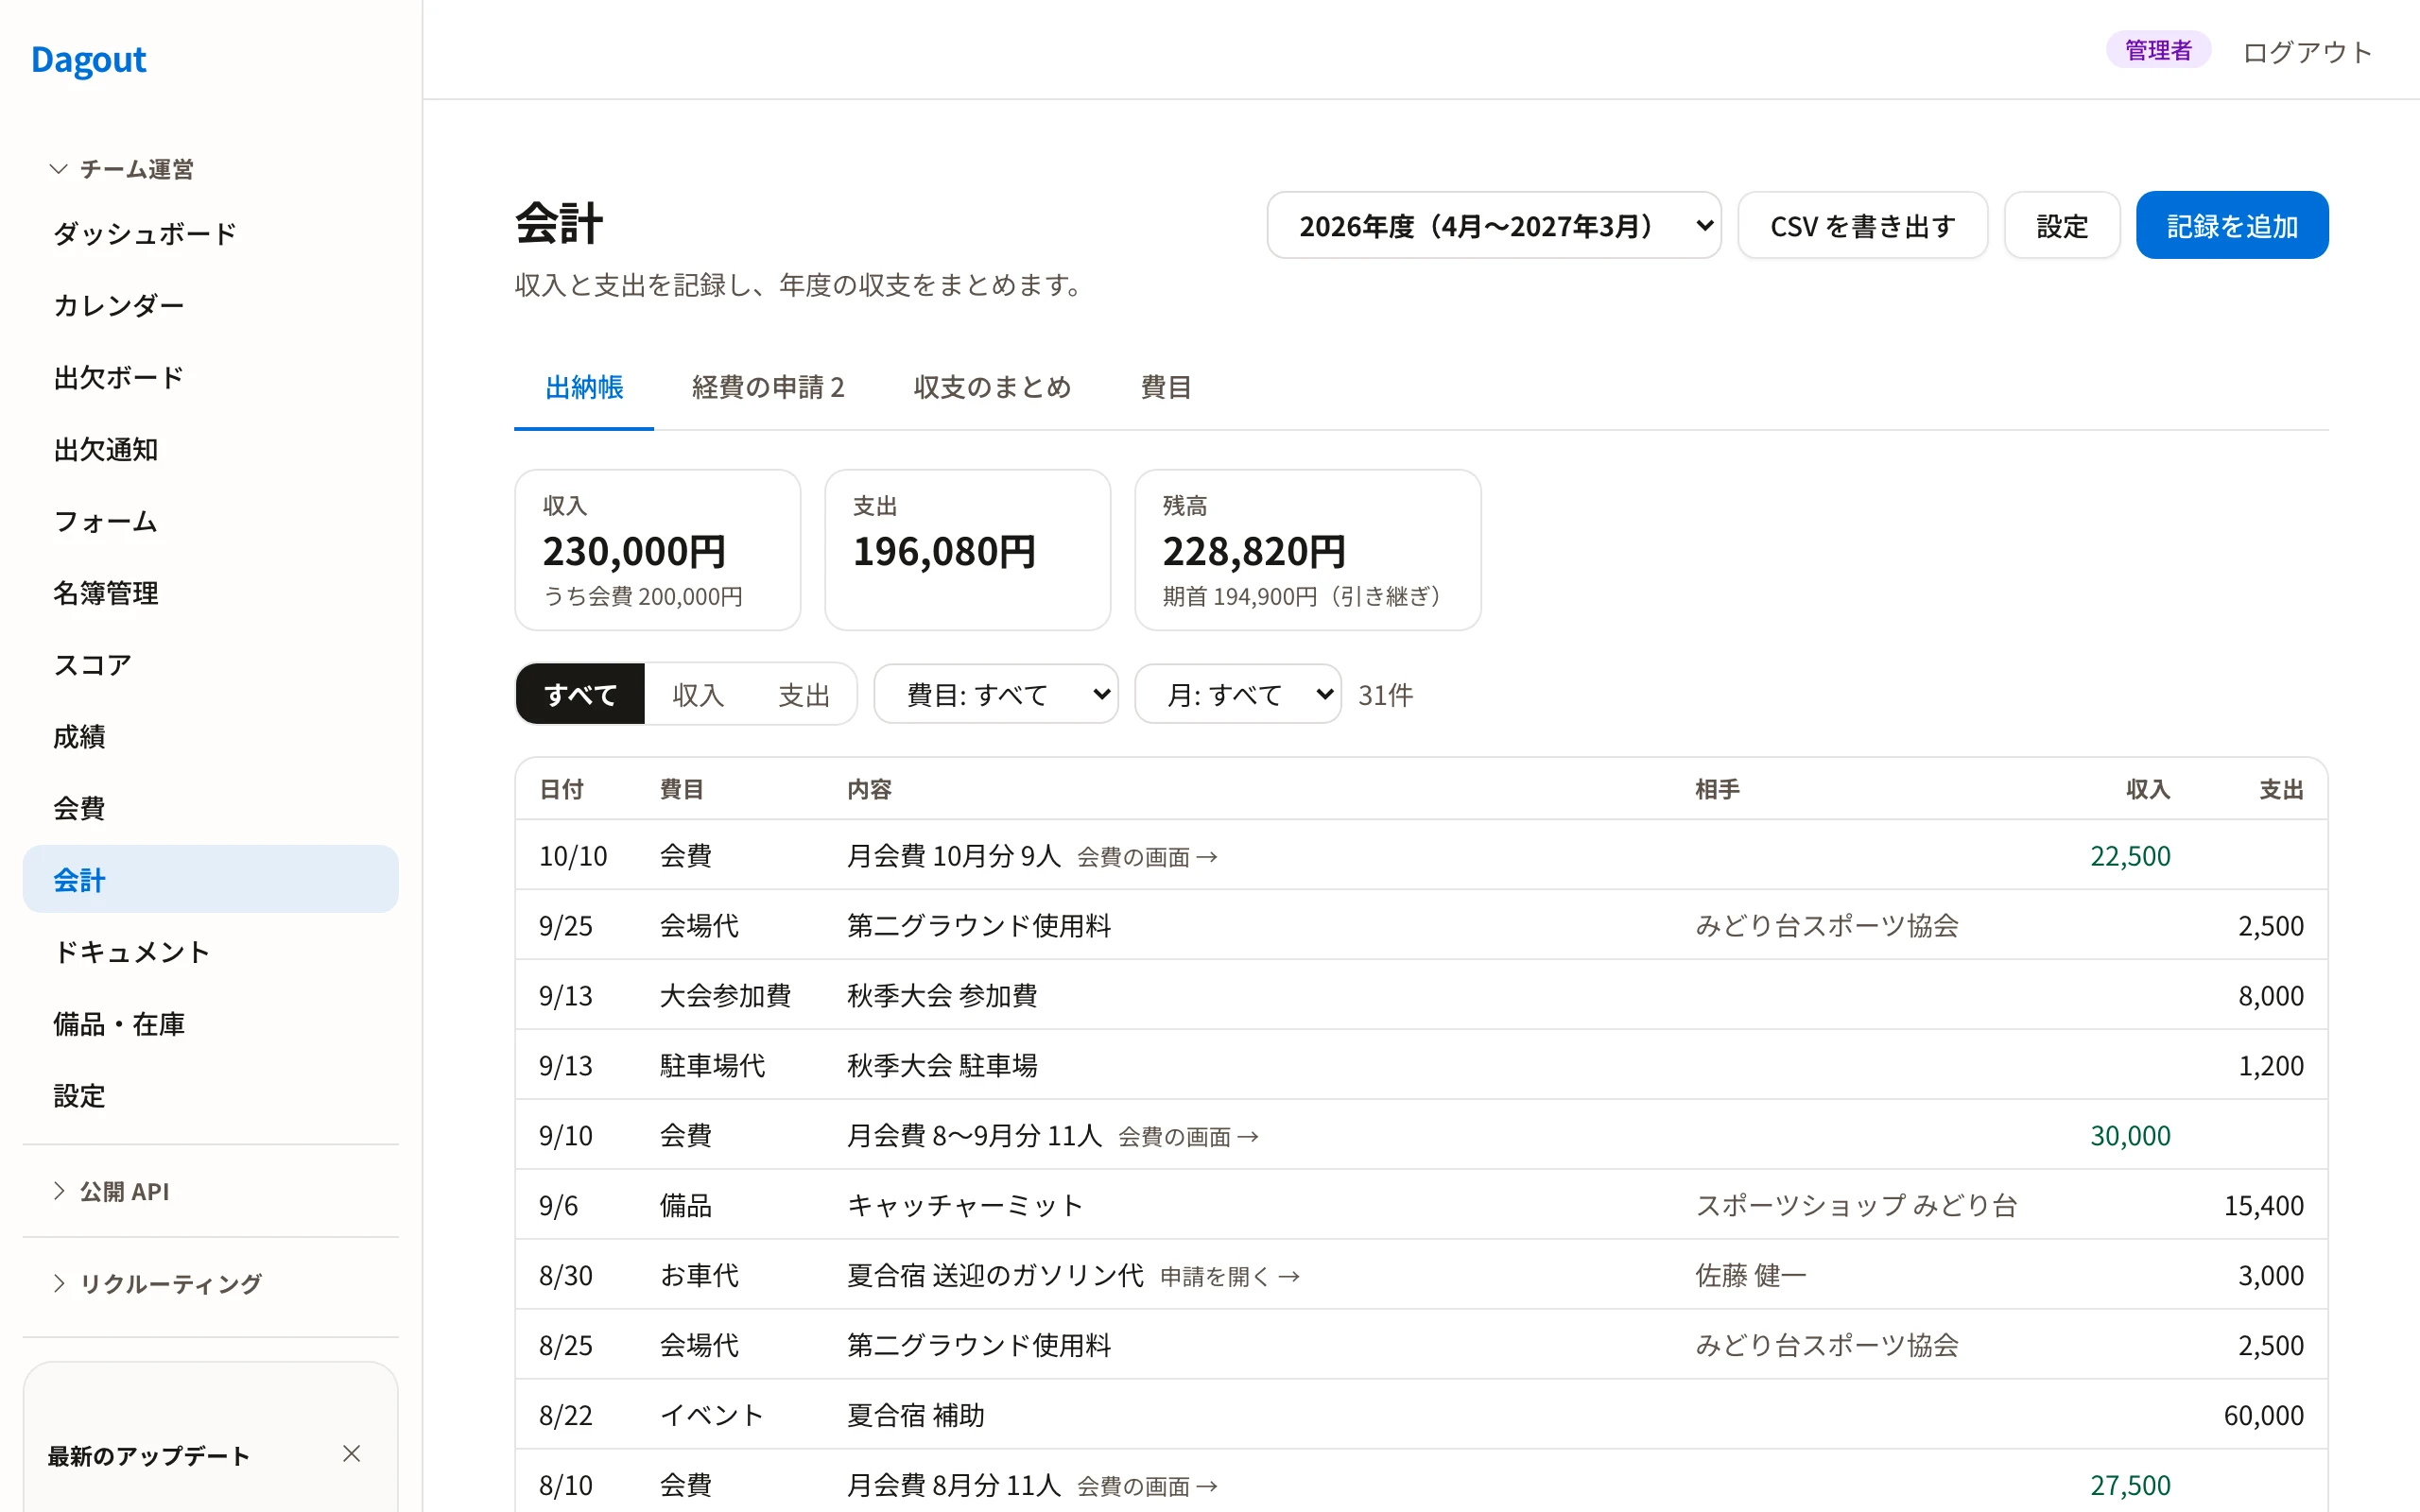Open 会費の画面 link for 10月分 row
This screenshot has width=2420, height=1512.
[1147, 857]
